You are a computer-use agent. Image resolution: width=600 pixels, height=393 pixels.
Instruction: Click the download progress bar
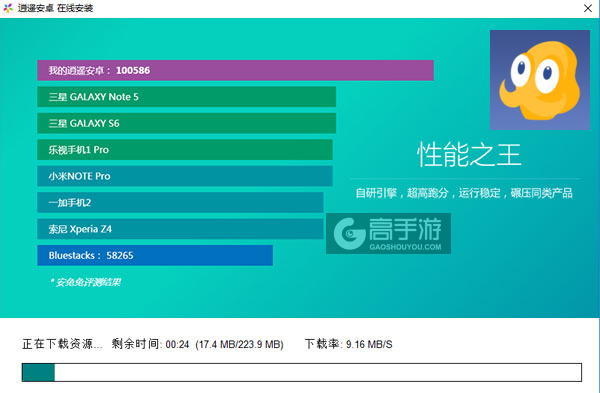click(x=302, y=372)
